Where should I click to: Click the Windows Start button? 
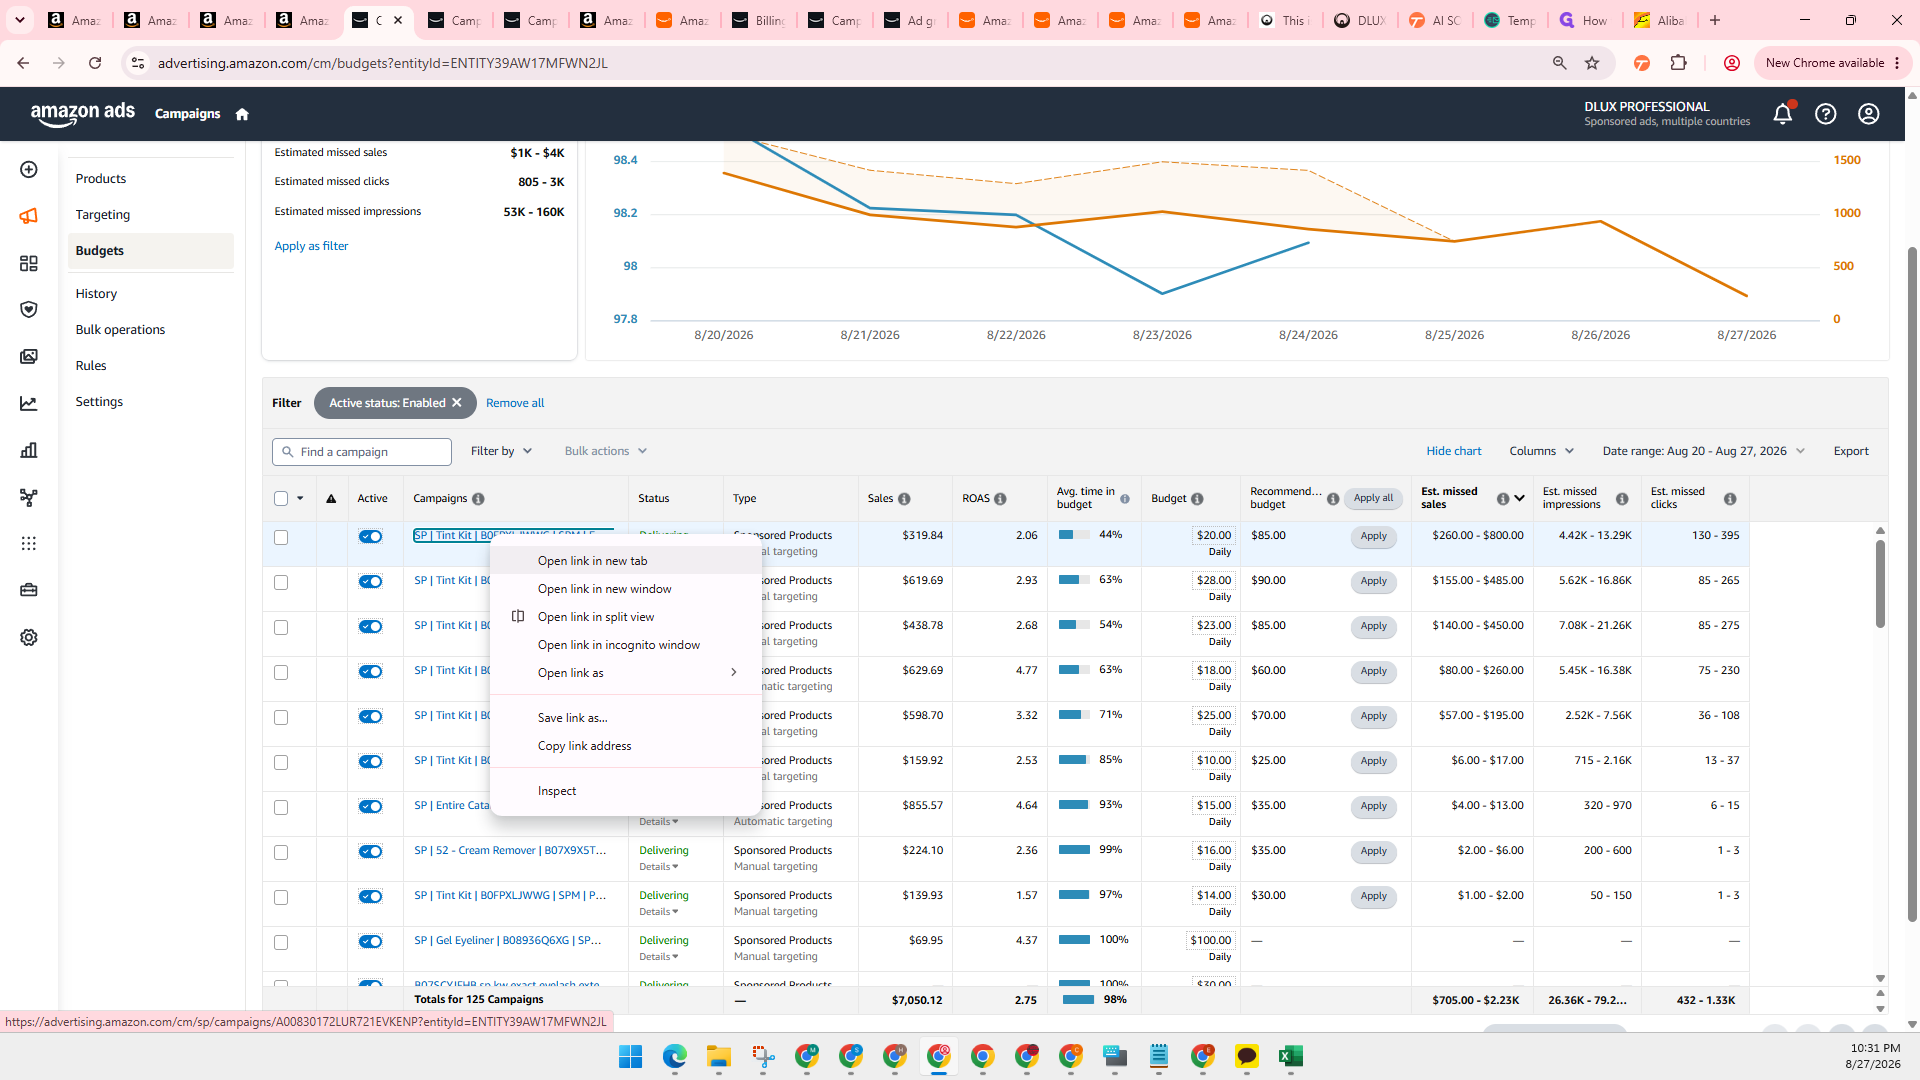[631, 1056]
